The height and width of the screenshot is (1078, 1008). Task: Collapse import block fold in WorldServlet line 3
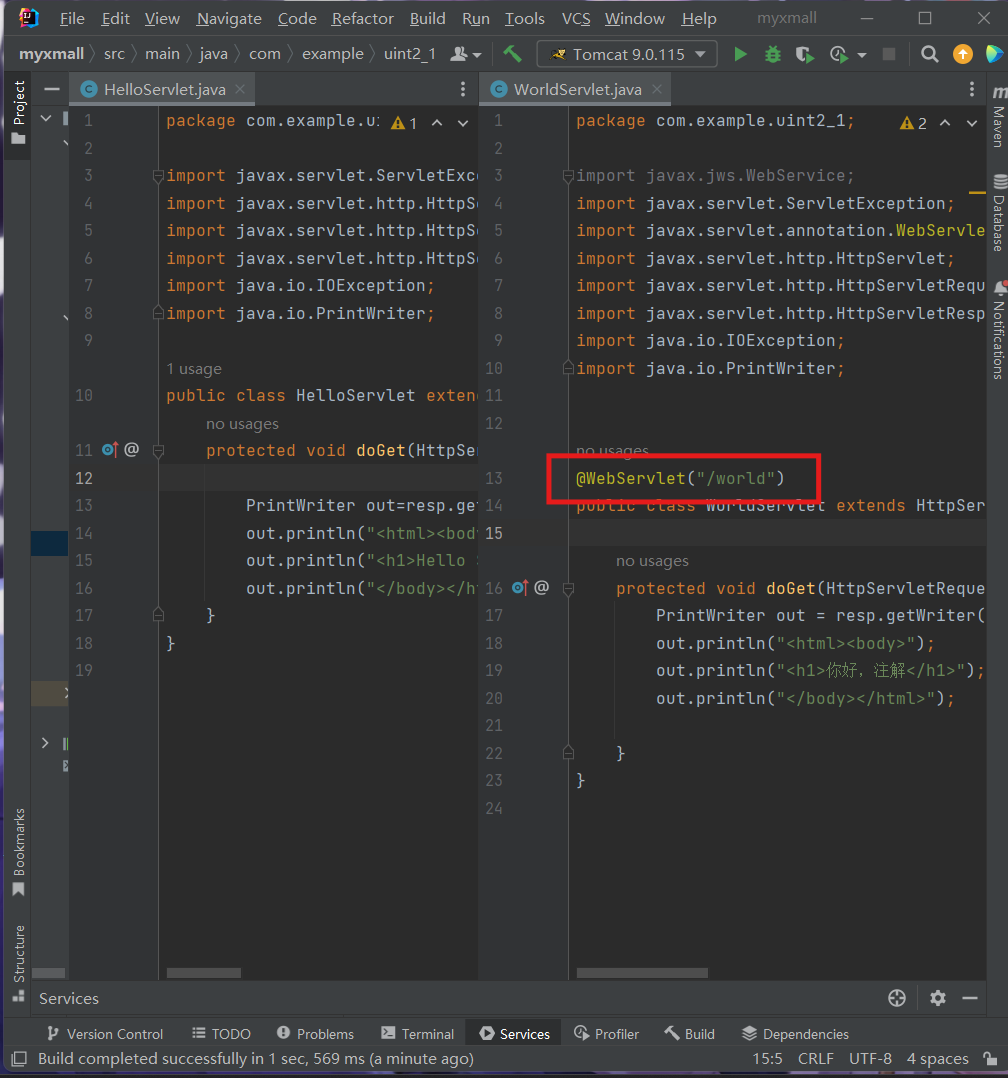(x=568, y=176)
